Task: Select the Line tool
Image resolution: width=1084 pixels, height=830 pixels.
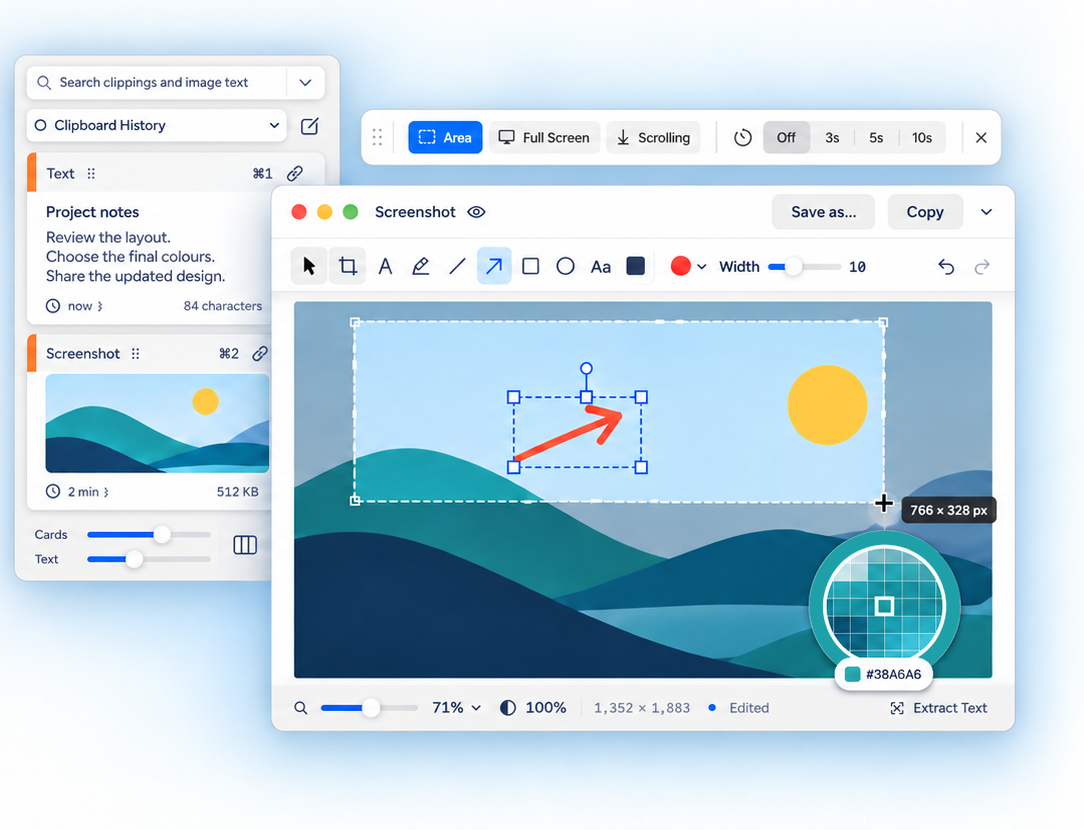Action: 458,266
